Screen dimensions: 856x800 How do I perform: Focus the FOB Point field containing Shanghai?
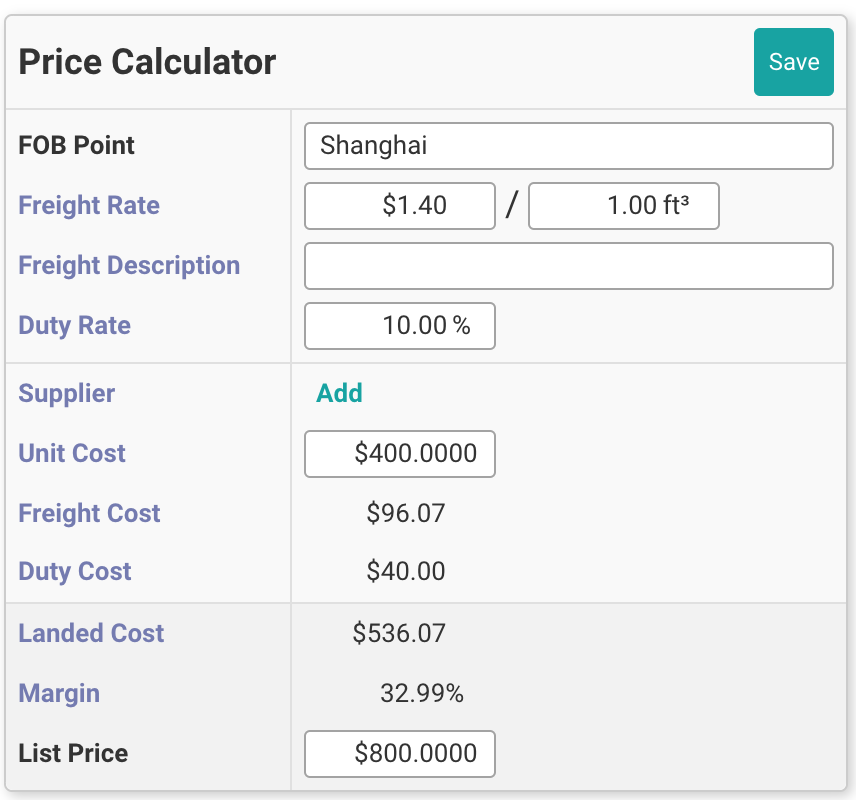[x=568, y=146]
